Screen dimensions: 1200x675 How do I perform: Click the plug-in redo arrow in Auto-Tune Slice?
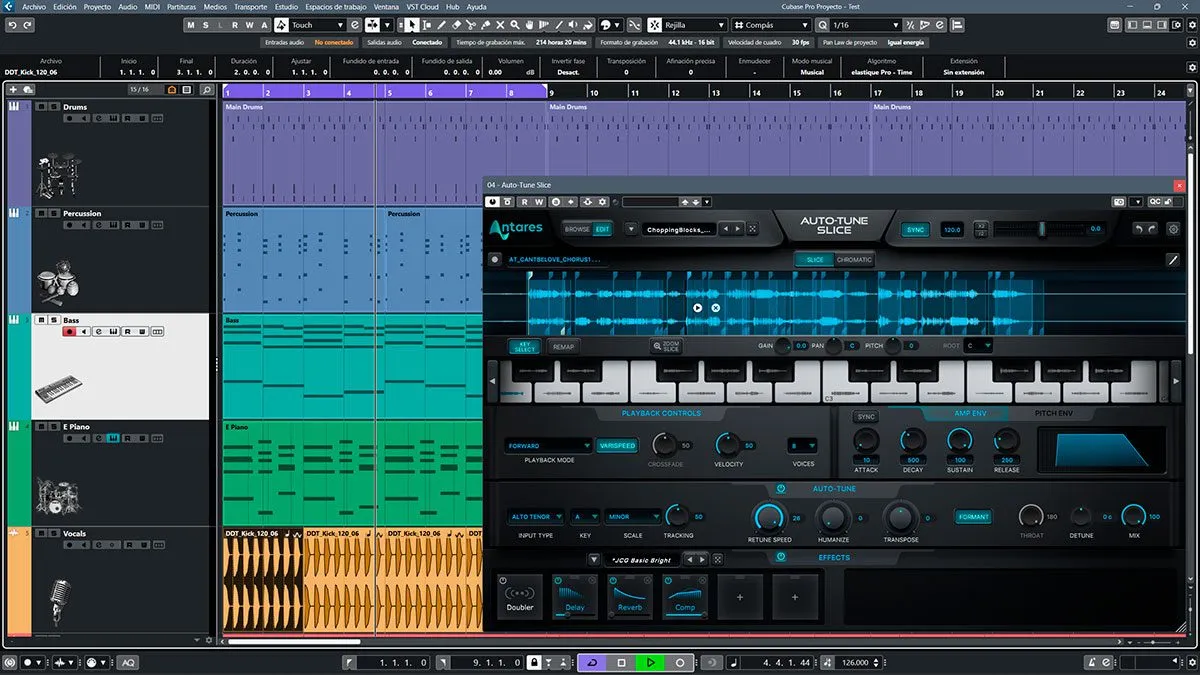(1151, 229)
